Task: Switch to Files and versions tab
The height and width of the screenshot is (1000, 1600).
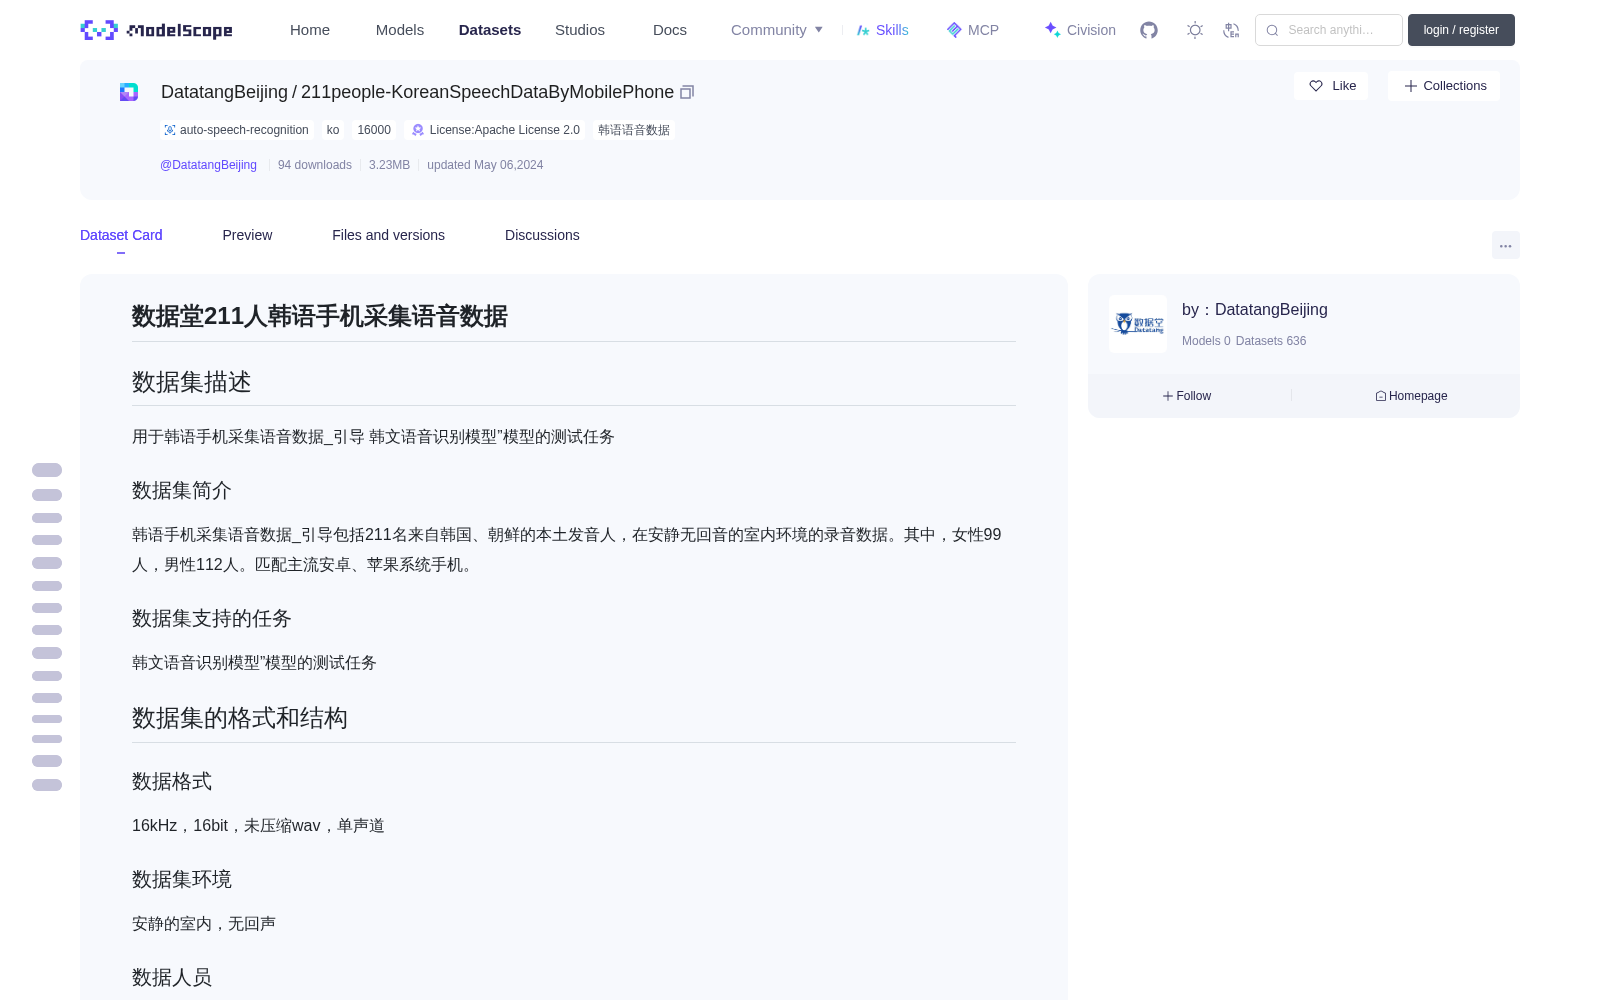Action: [388, 235]
